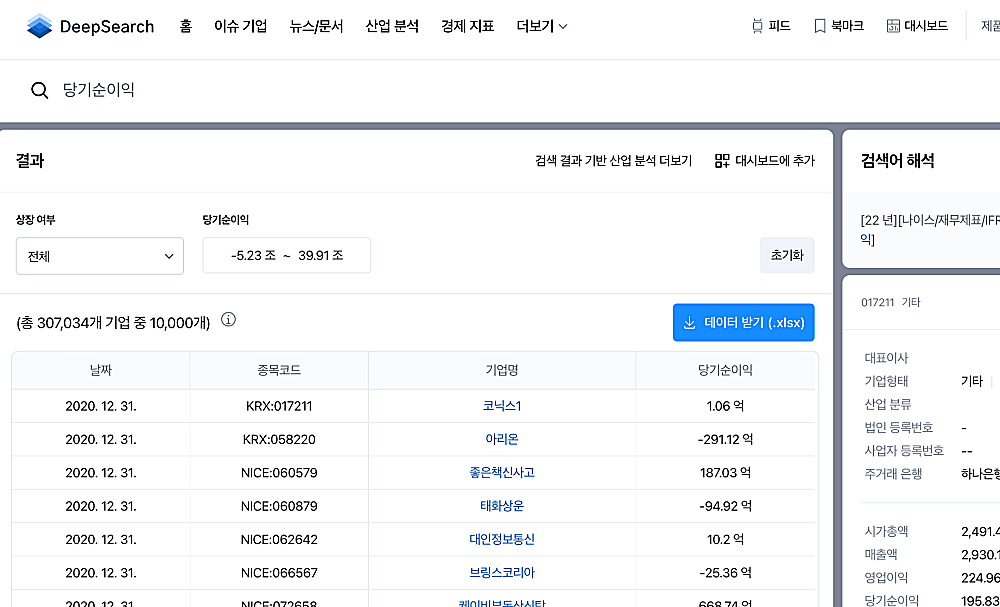Select the 경제 지표 menu item
The height and width of the screenshot is (607, 1000).
coord(467,27)
